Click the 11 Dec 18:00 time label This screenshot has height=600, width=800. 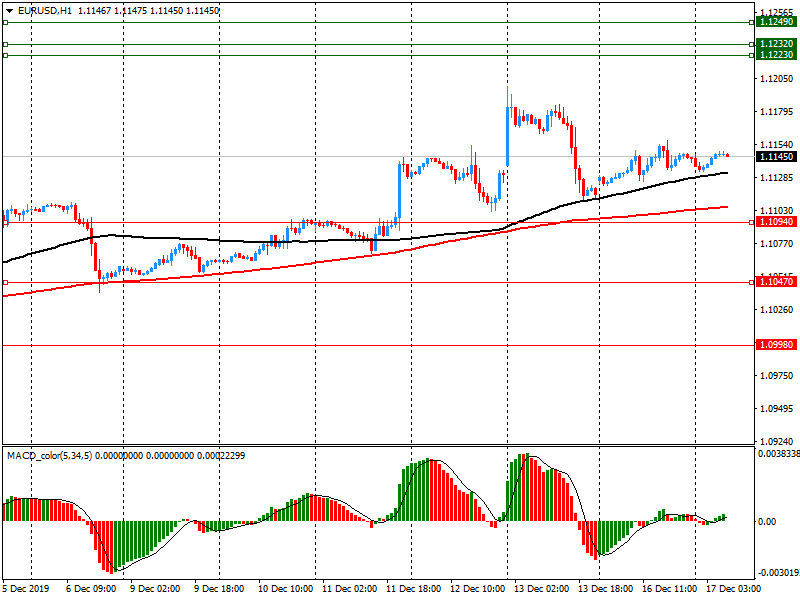pyautogui.click(x=413, y=589)
